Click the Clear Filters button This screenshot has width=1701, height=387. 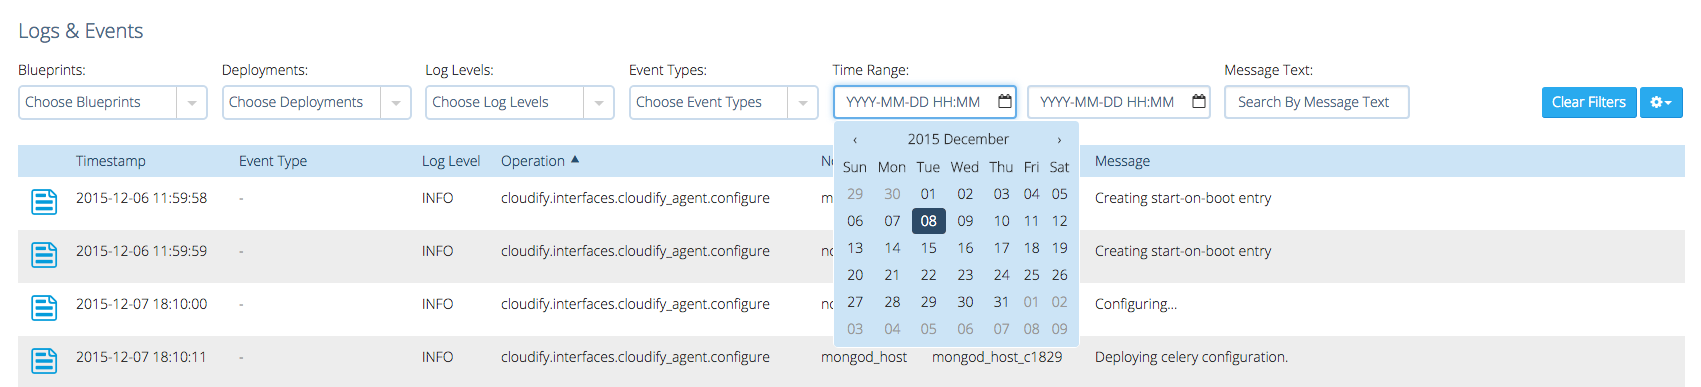pyautogui.click(x=1589, y=102)
